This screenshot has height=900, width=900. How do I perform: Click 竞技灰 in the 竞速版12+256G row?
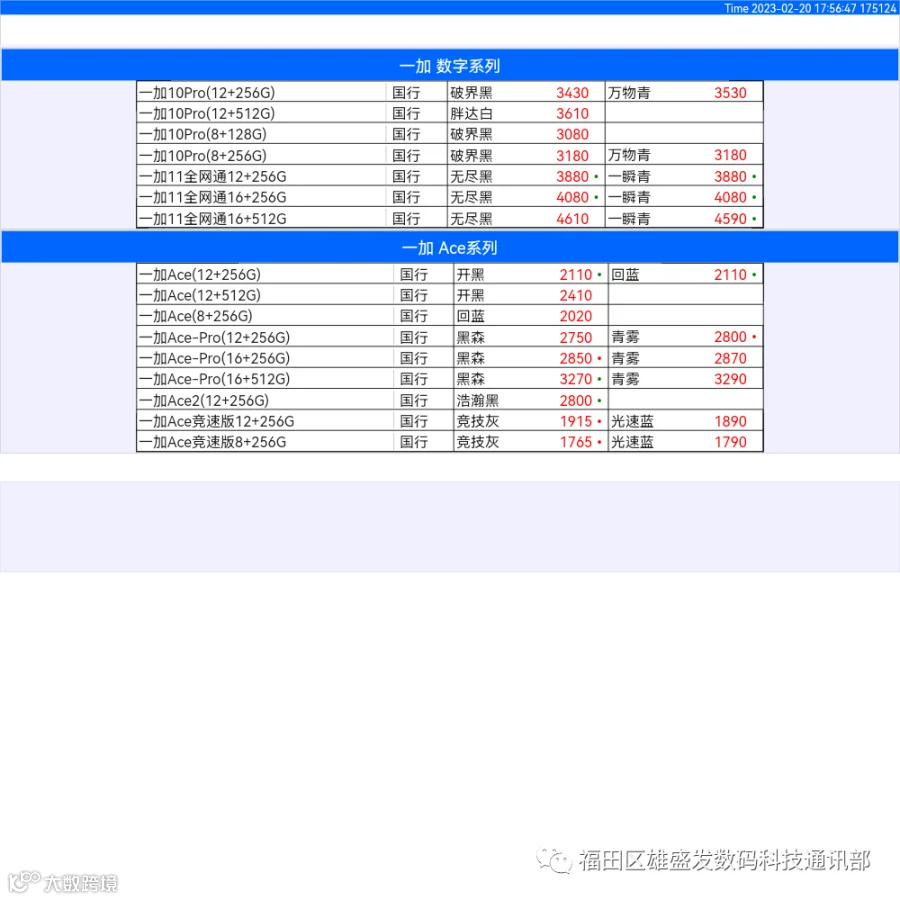478,421
